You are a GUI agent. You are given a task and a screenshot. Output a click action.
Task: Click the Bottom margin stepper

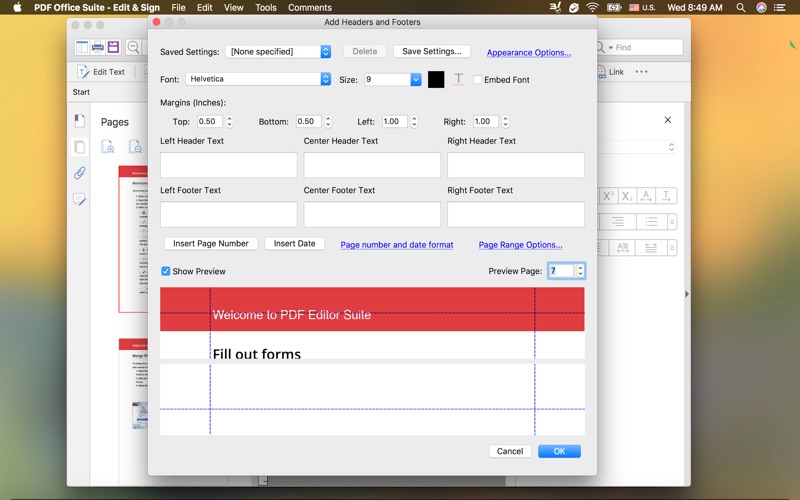(x=328, y=121)
